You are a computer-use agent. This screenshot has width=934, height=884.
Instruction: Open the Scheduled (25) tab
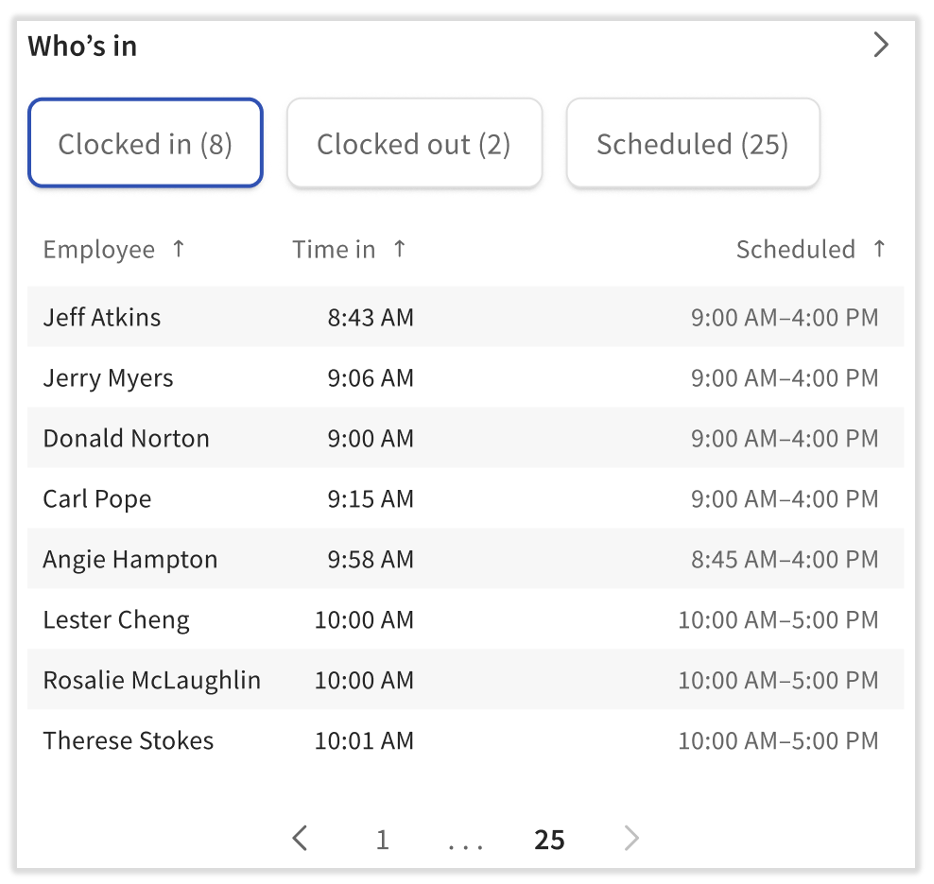pyautogui.click(x=692, y=143)
